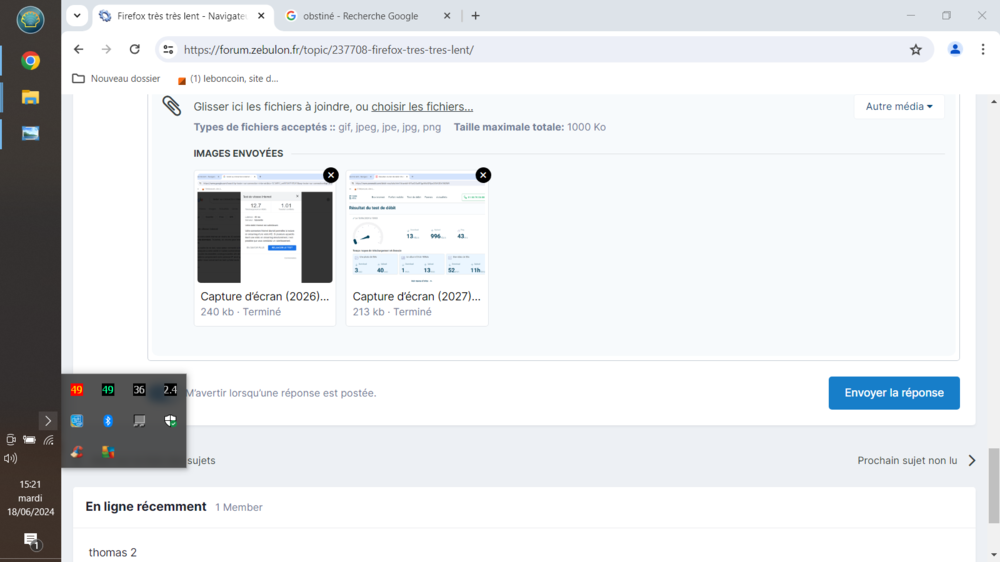Viewport: 1000px width, 562px height.
Task: Remove the Capture d'écran (2026) attachment
Action: coord(330,175)
